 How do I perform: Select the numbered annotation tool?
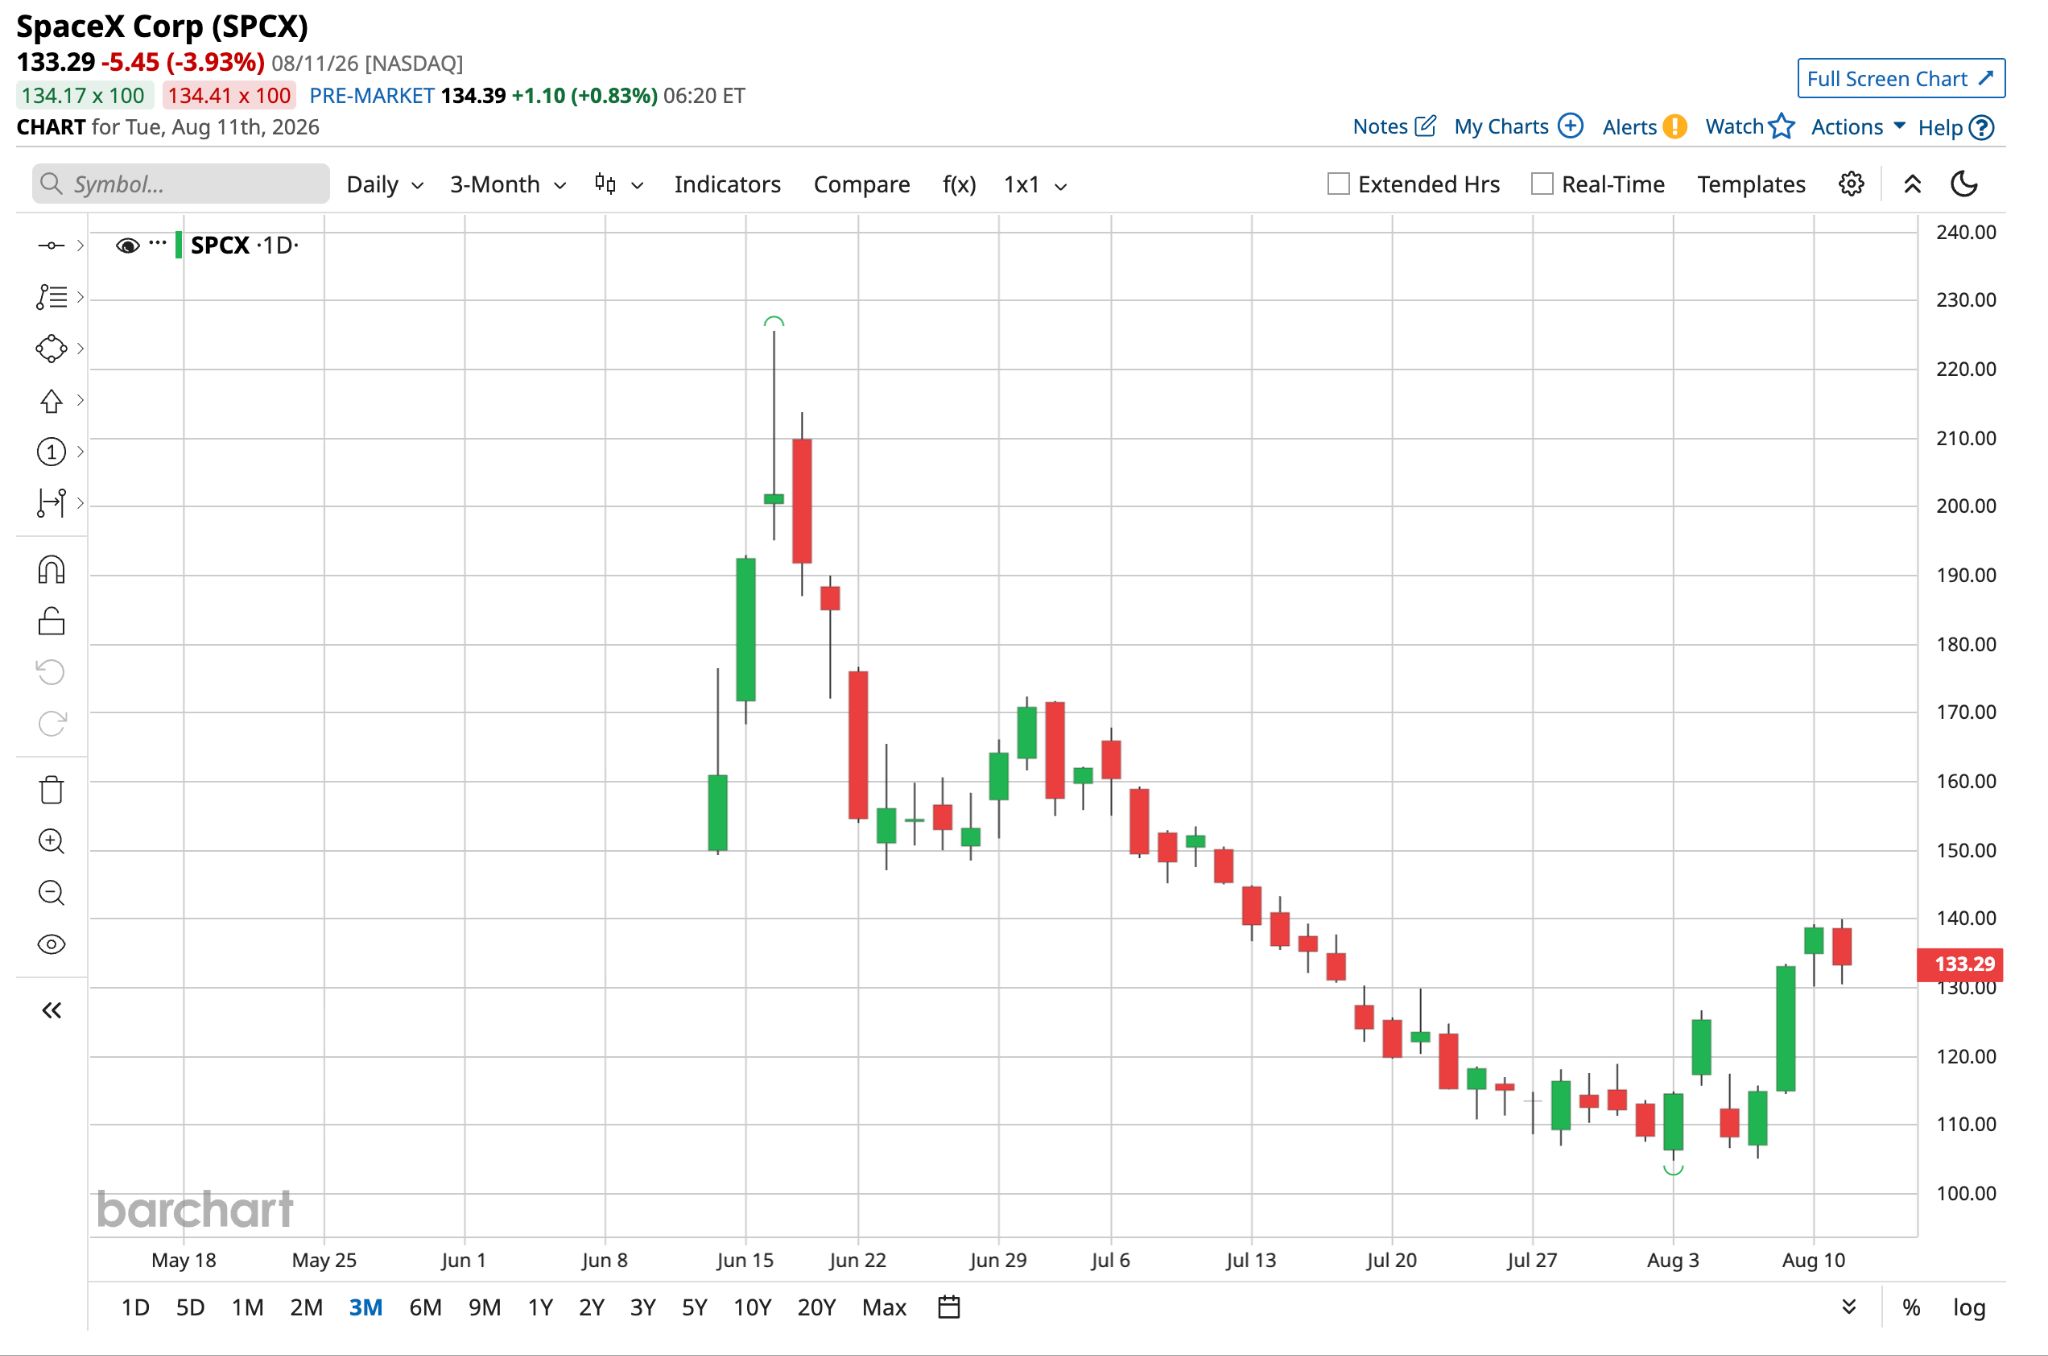[x=51, y=452]
